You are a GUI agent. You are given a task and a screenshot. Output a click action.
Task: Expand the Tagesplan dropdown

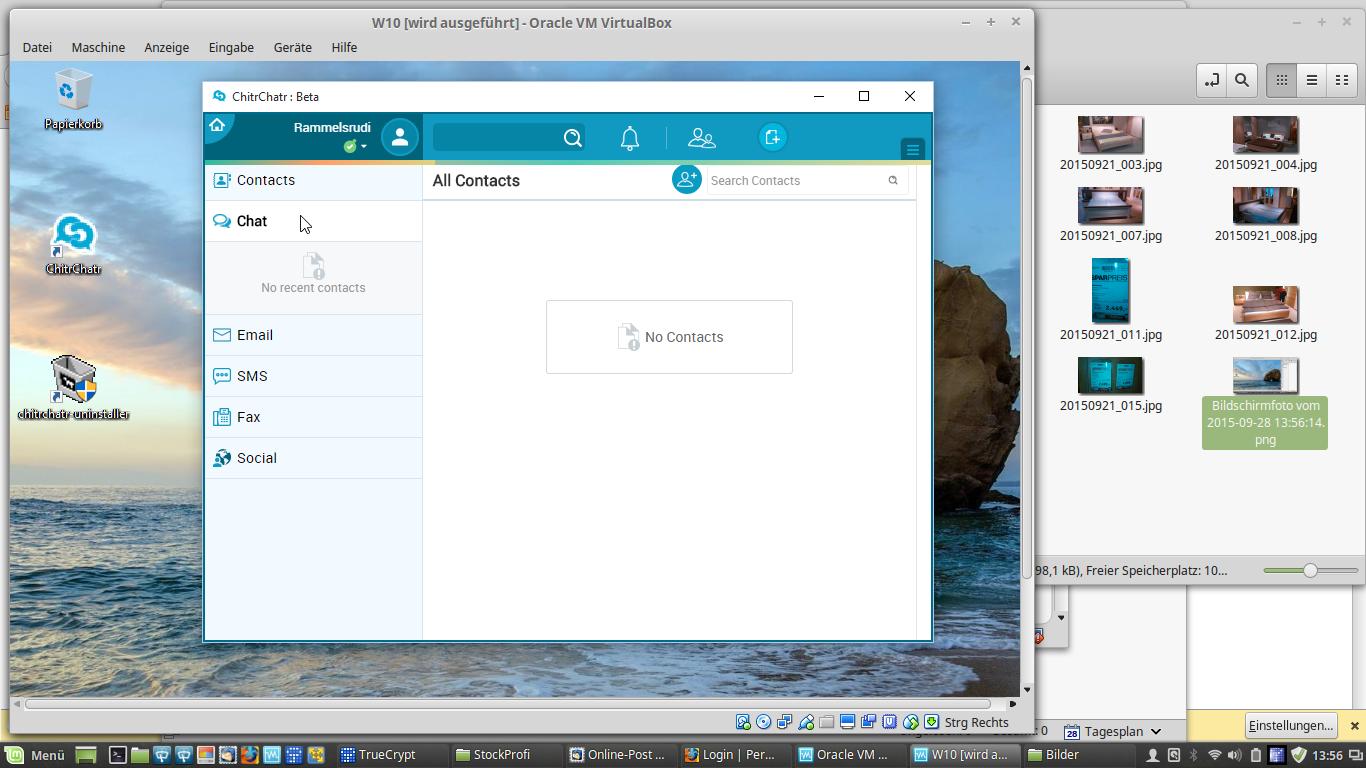[x=1156, y=732]
